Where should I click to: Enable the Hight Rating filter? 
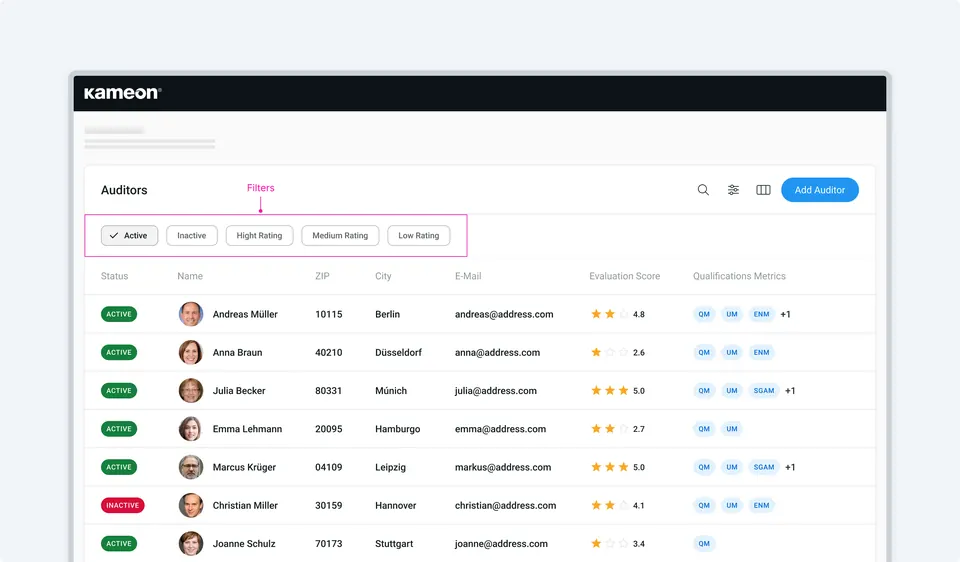point(259,236)
